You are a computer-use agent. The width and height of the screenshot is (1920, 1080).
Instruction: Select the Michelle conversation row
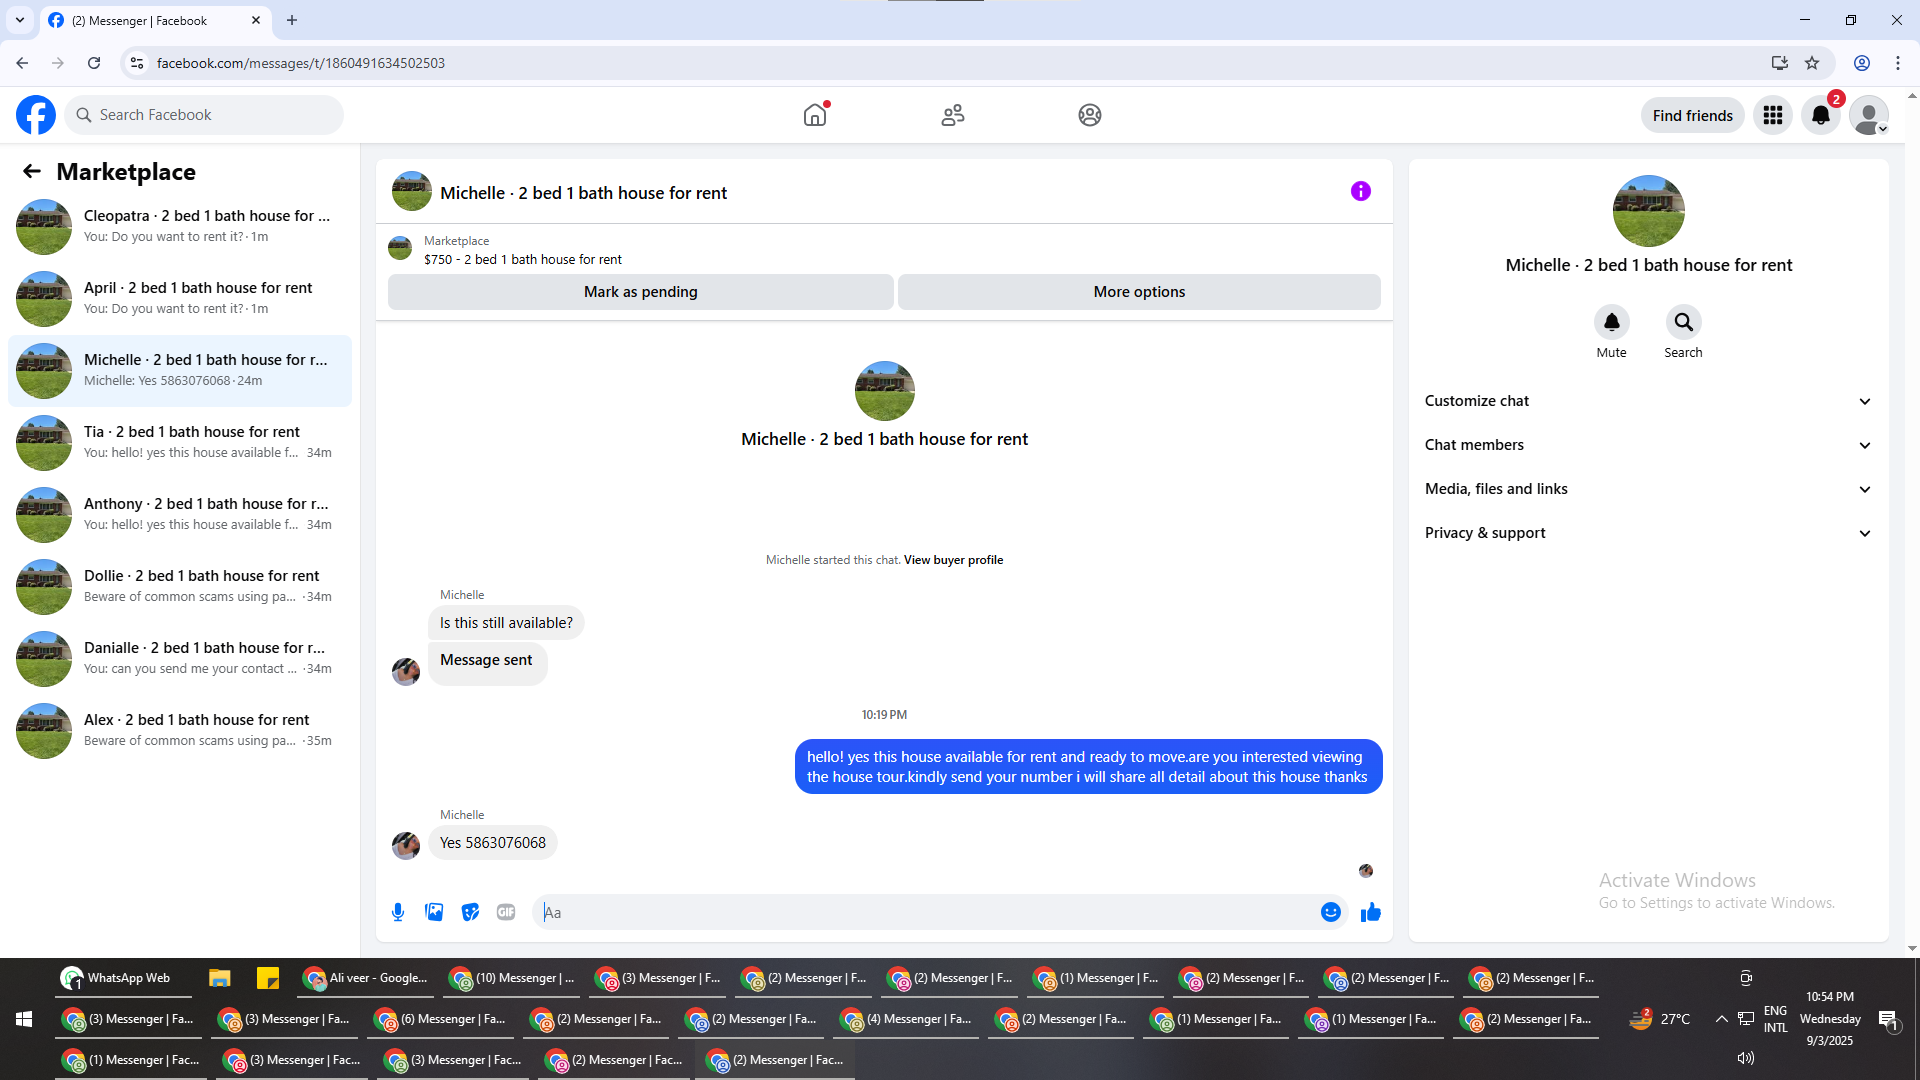(x=180, y=371)
